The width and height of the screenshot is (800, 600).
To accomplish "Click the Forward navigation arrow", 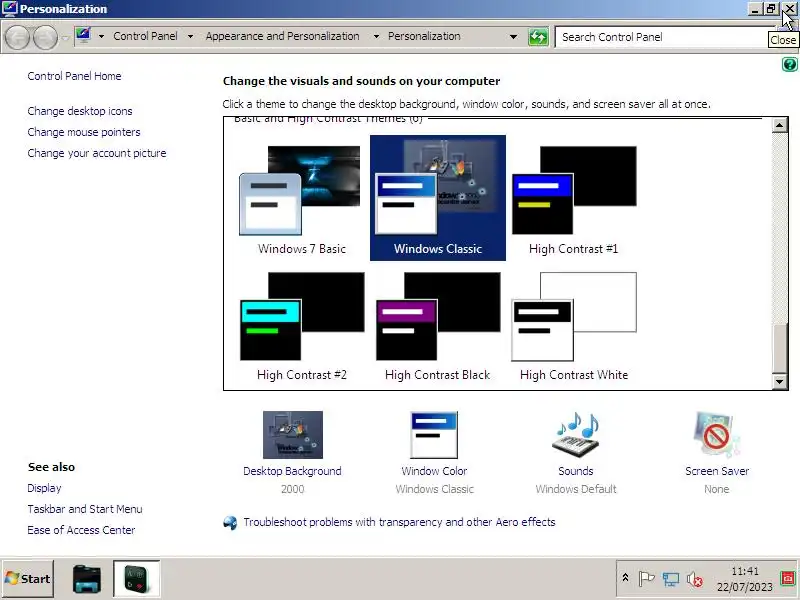I will click(45, 37).
